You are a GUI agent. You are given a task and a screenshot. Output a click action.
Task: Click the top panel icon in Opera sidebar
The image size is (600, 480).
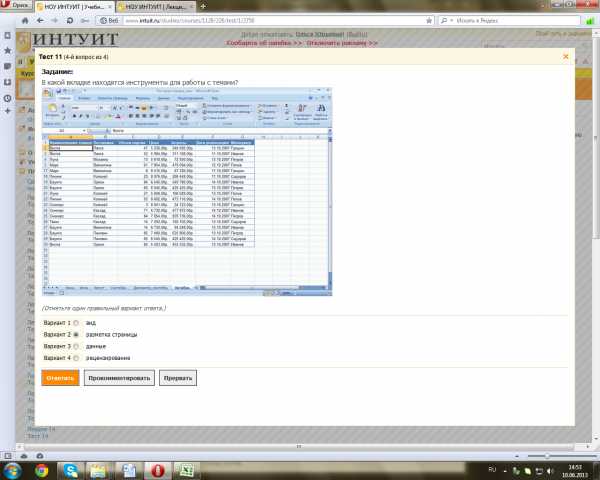click(x=7, y=35)
